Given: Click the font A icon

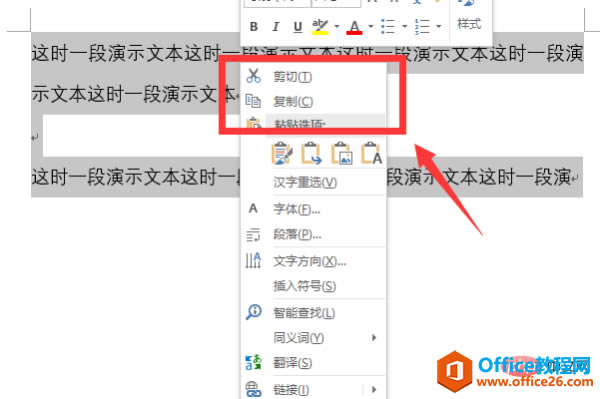Looking at the screenshot, I should coord(253,208).
